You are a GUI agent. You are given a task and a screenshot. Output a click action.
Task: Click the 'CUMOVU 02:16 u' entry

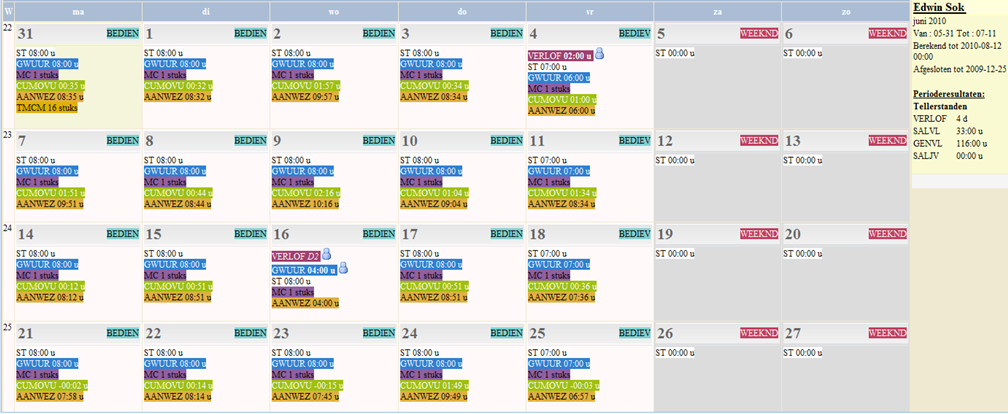pos(304,193)
